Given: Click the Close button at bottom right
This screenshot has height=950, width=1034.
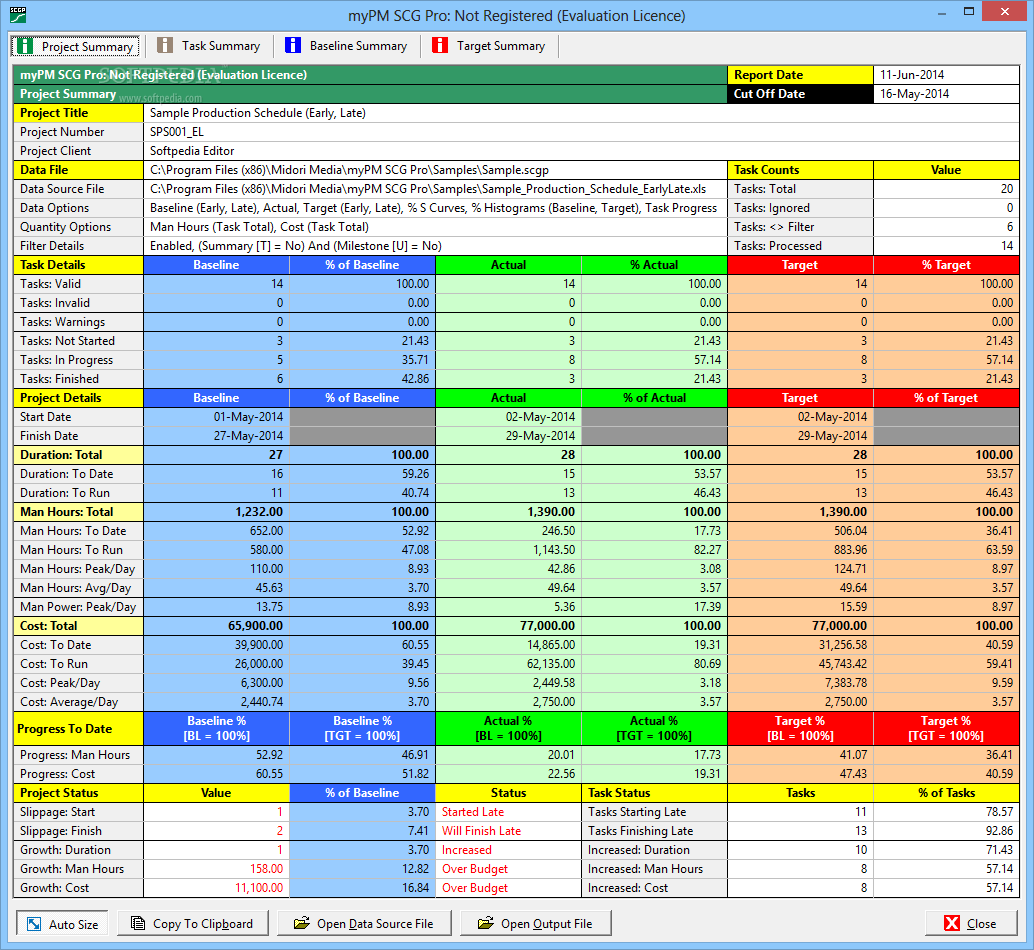Looking at the screenshot, I should (x=971, y=924).
